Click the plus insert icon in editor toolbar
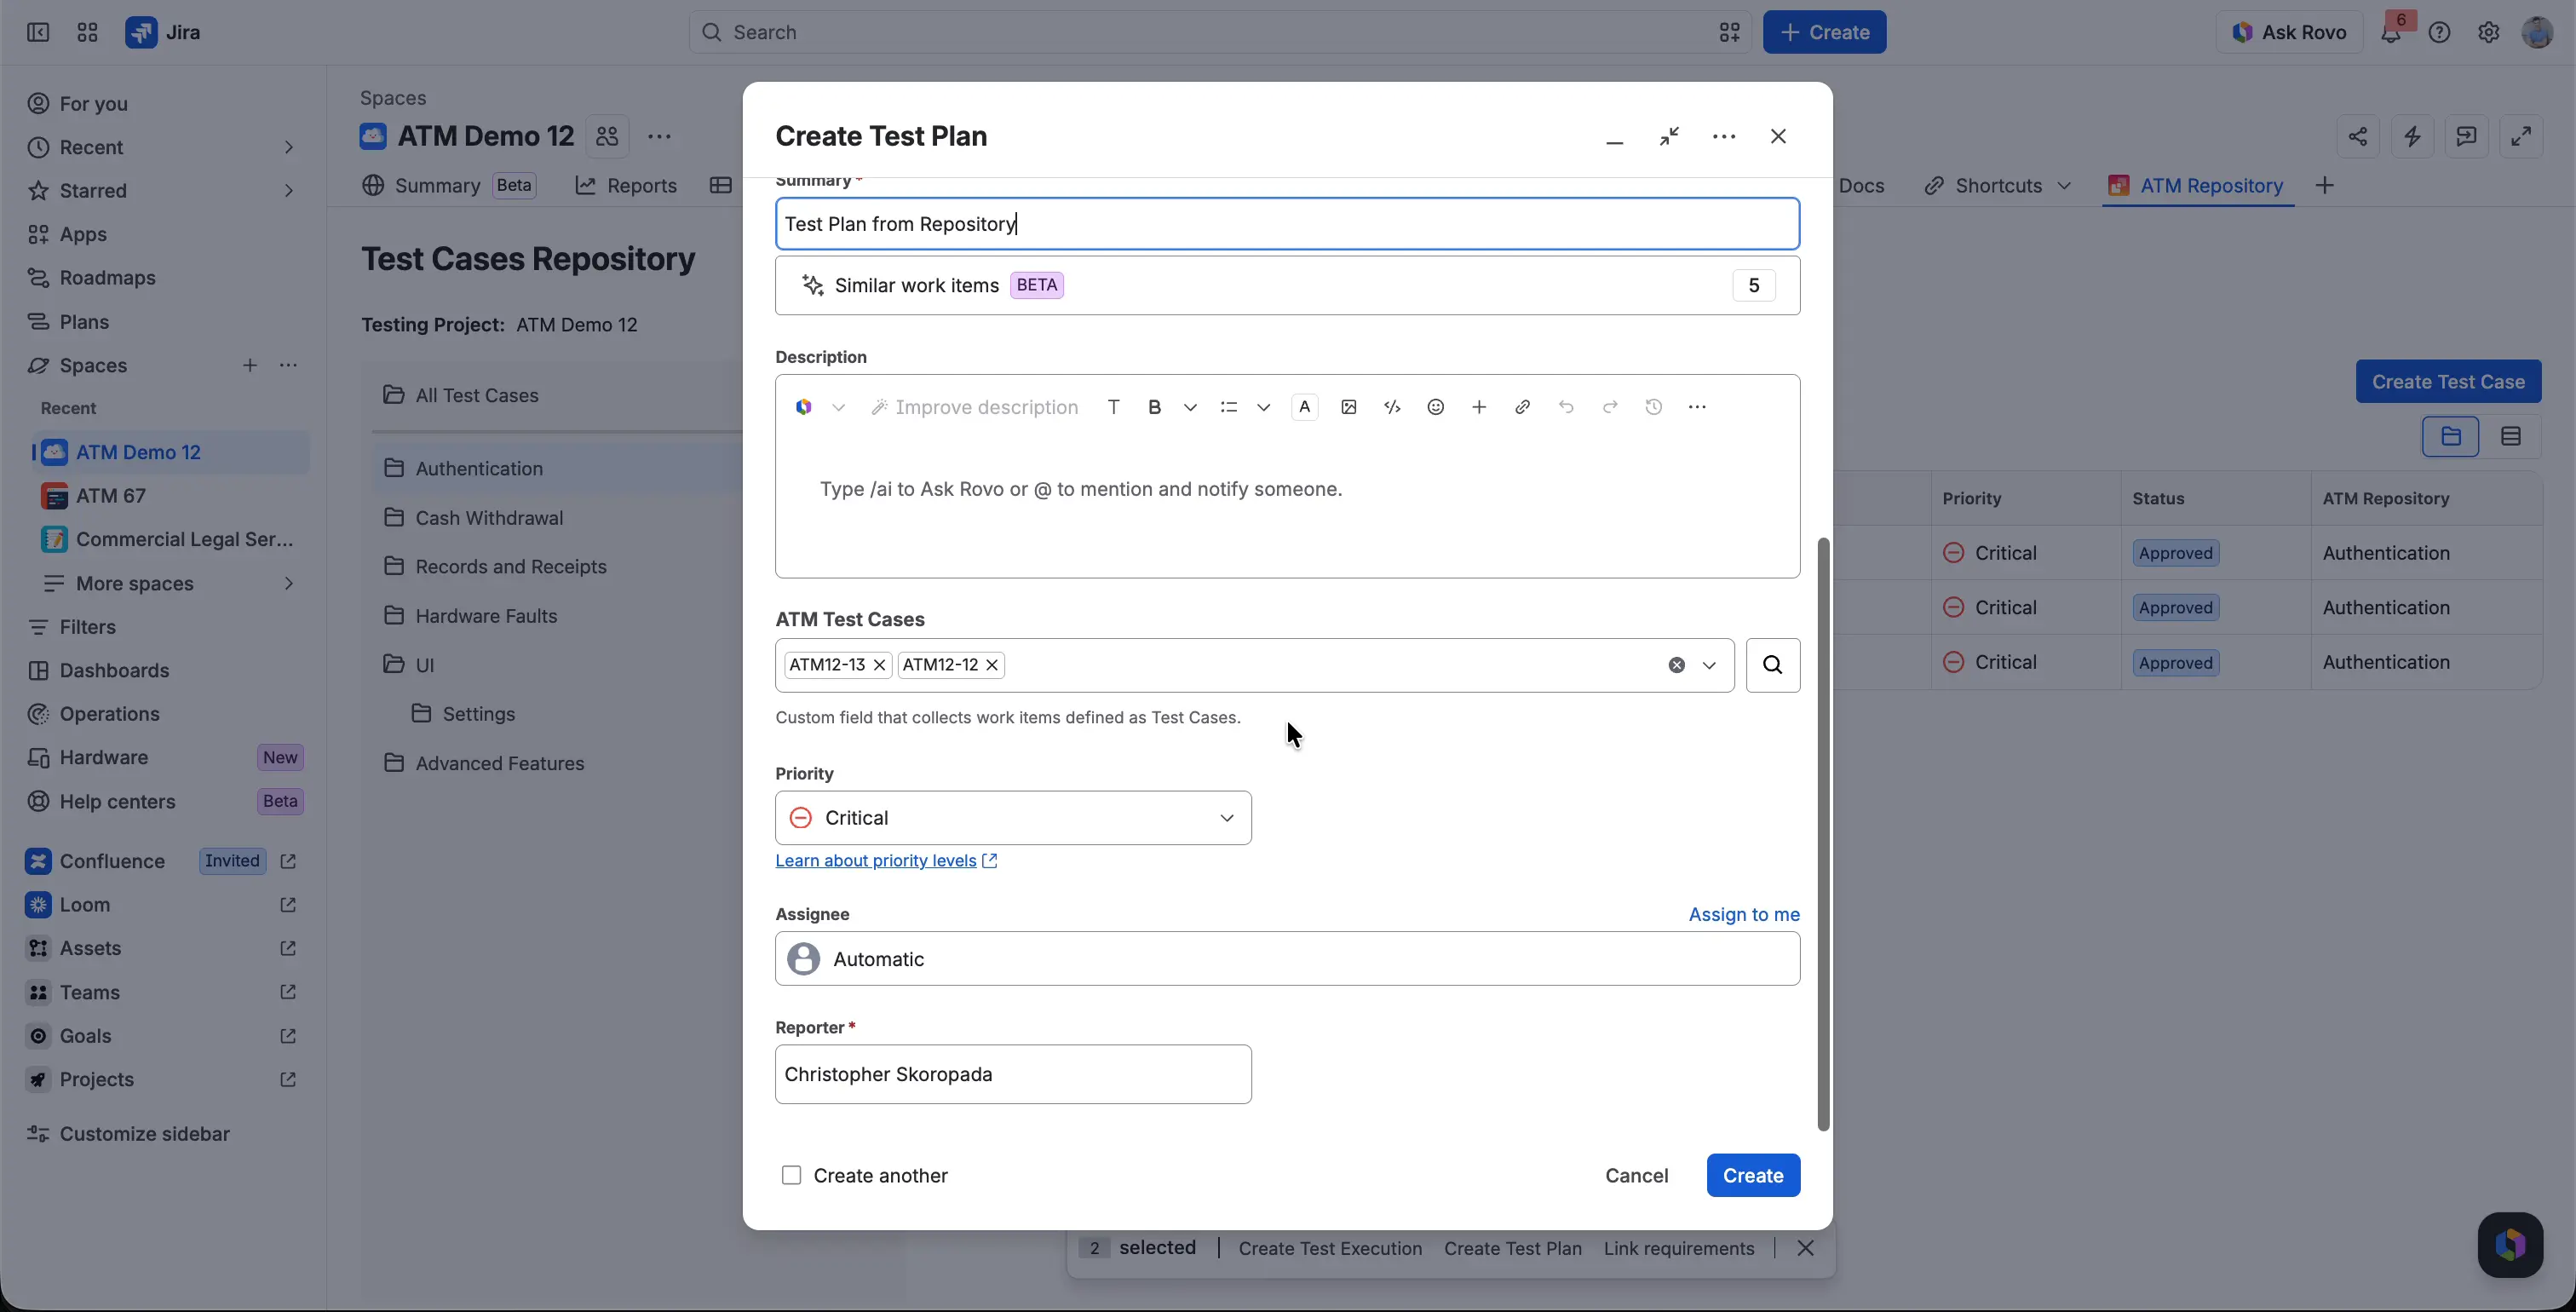 click(x=1479, y=407)
